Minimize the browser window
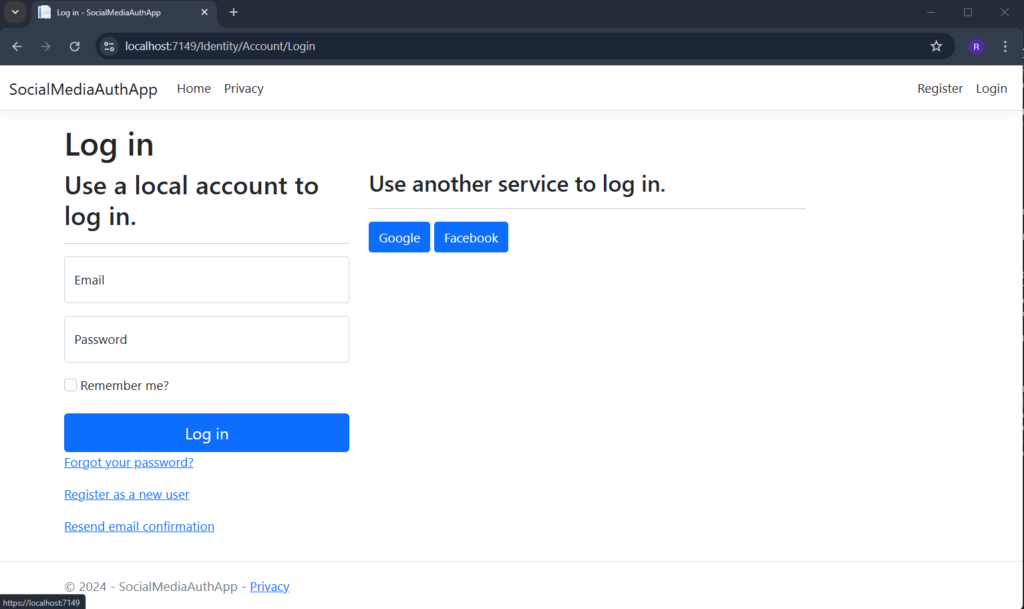Image resolution: width=1024 pixels, height=609 pixels. point(931,12)
